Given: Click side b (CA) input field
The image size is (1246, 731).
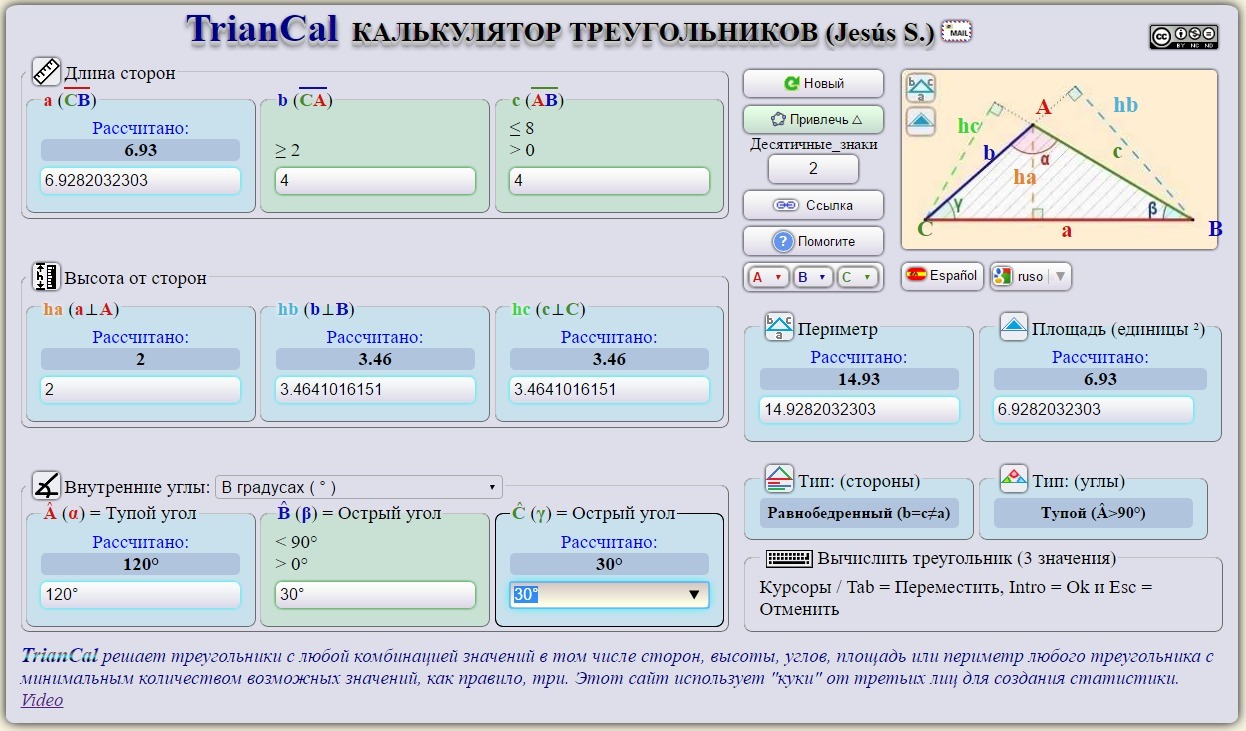Looking at the screenshot, I should pyautogui.click(x=375, y=181).
